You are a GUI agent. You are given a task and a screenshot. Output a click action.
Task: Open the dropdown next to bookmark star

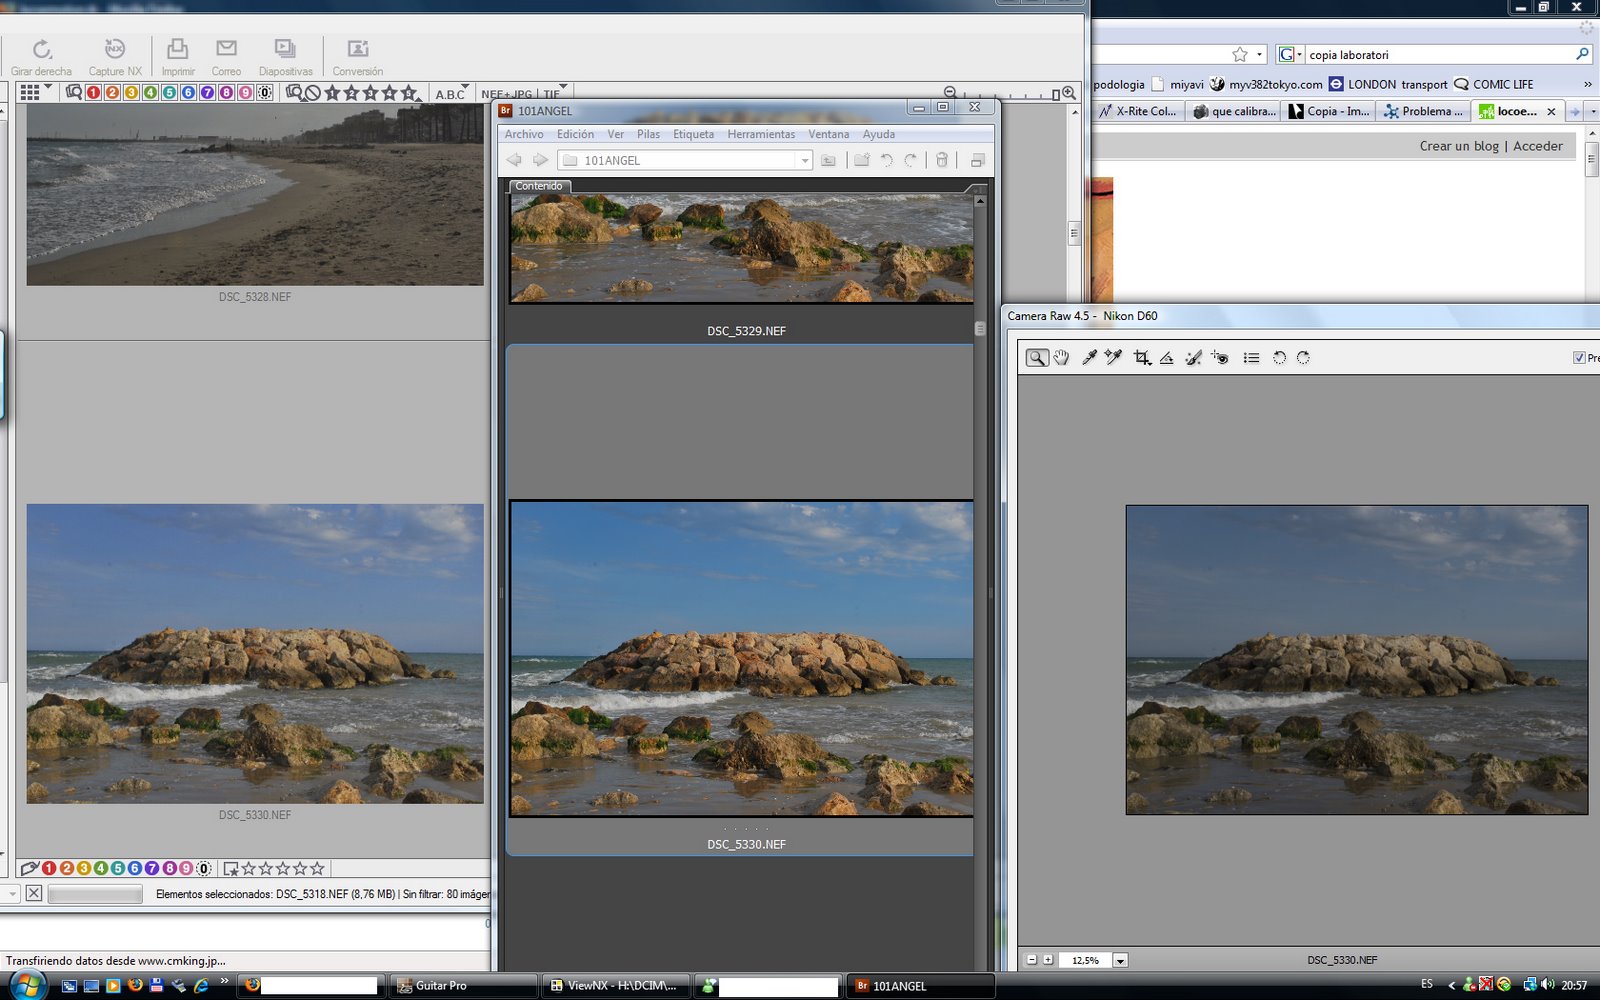point(1260,54)
